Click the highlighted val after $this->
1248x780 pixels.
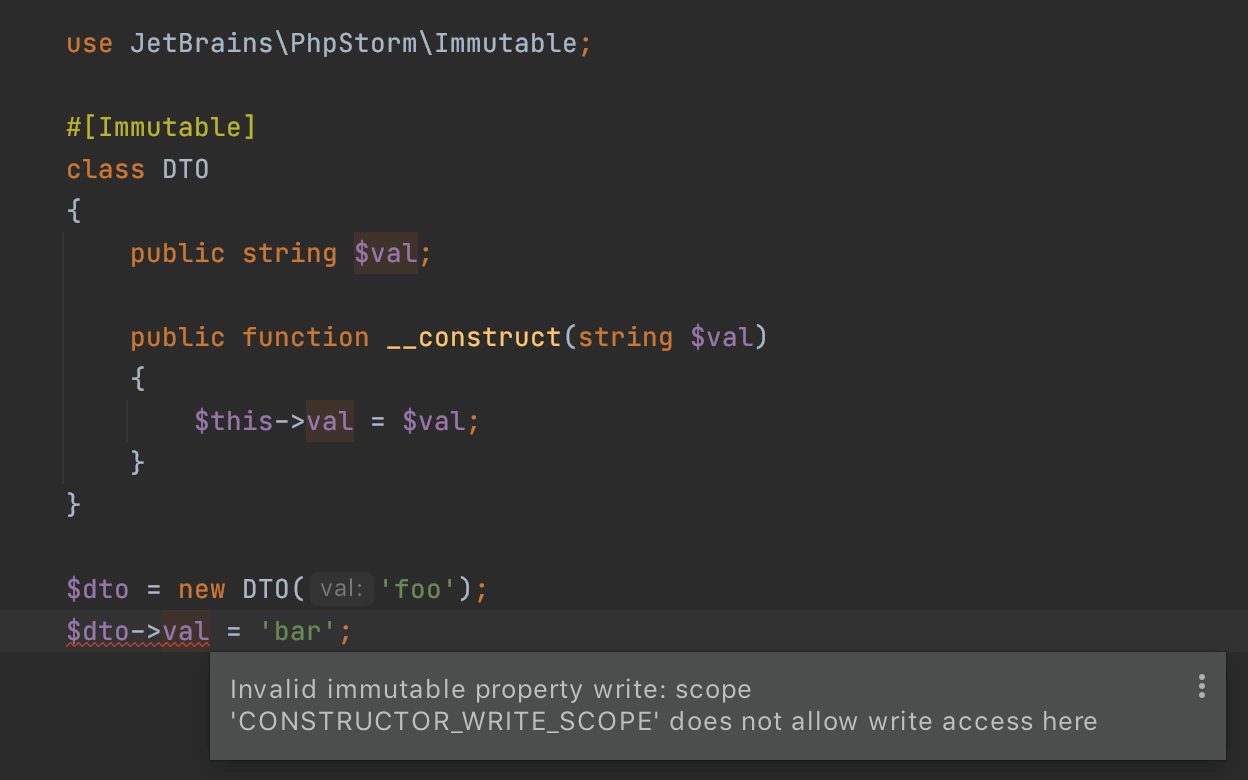pyautogui.click(x=329, y=421)
